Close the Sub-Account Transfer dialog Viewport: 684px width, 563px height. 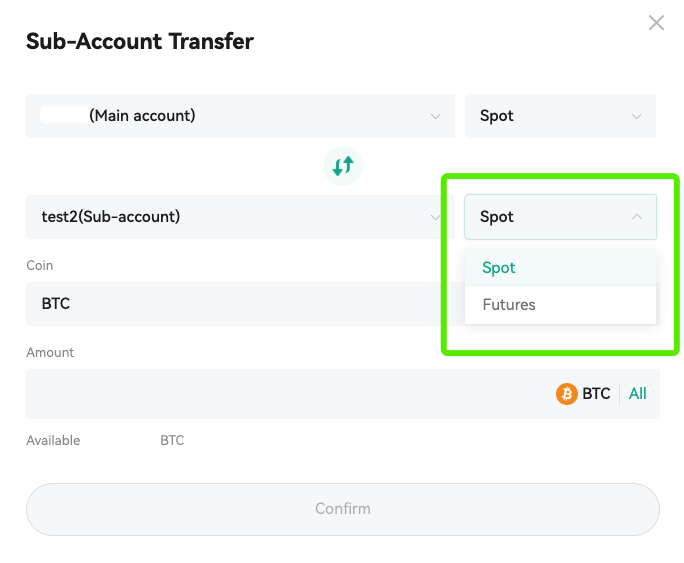point(656,23)
